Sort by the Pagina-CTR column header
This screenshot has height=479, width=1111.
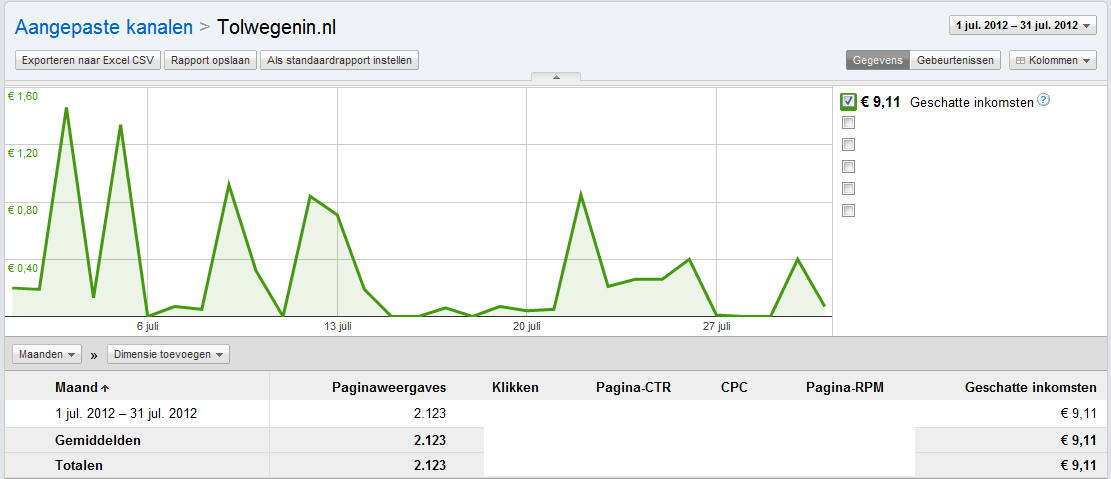(x=633, y=388)
